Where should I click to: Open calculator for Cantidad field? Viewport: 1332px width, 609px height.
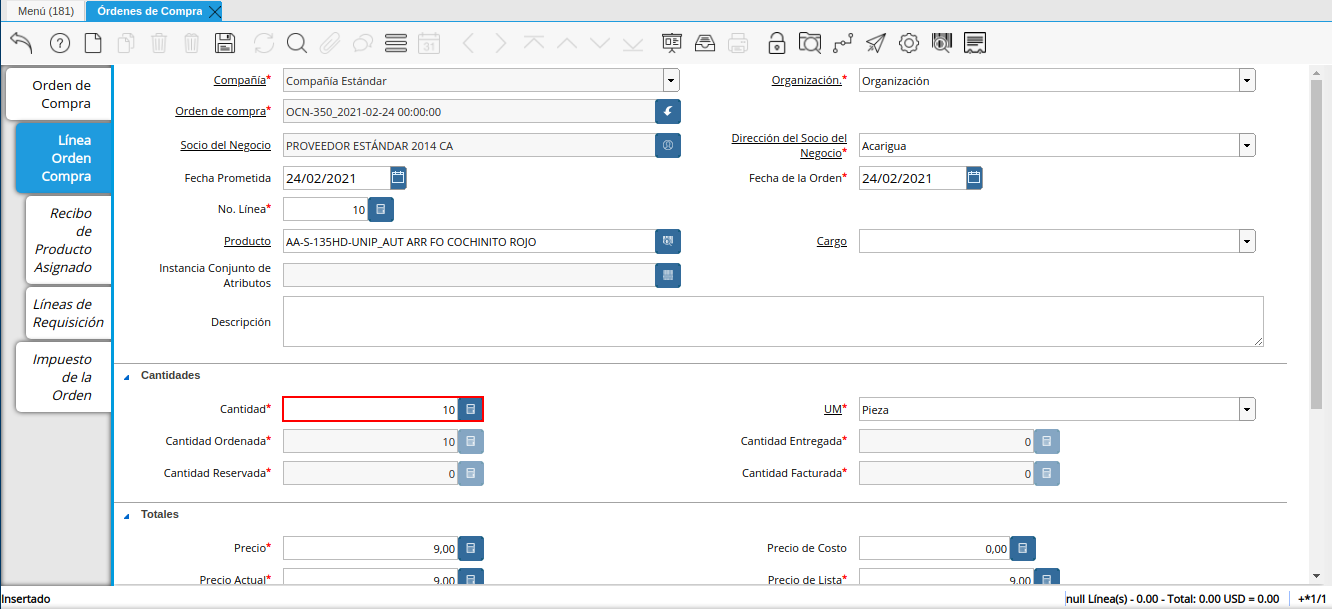coord(471,409)
